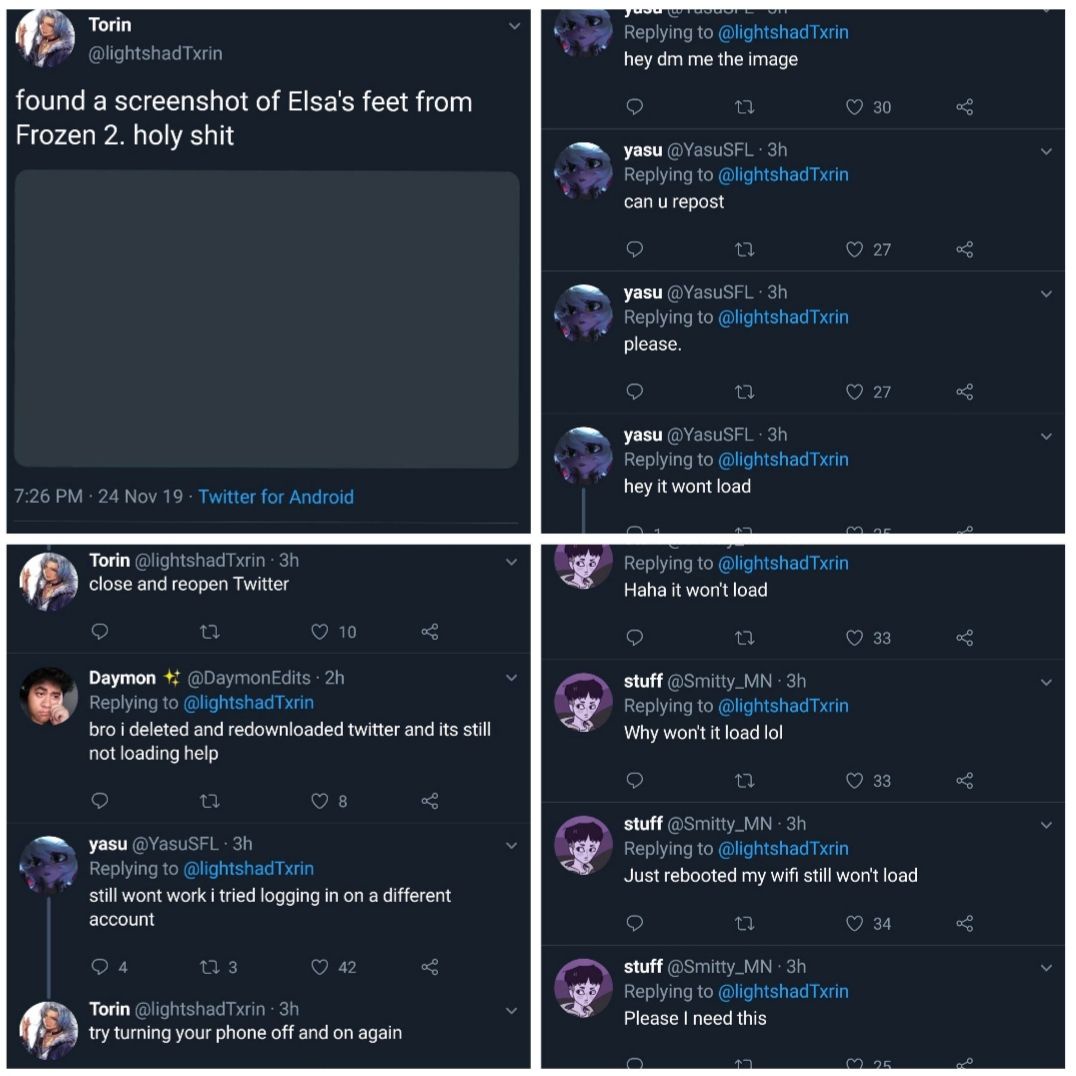
Task: Expand options chevron on Daymon's reply
Action: (512, 678)
